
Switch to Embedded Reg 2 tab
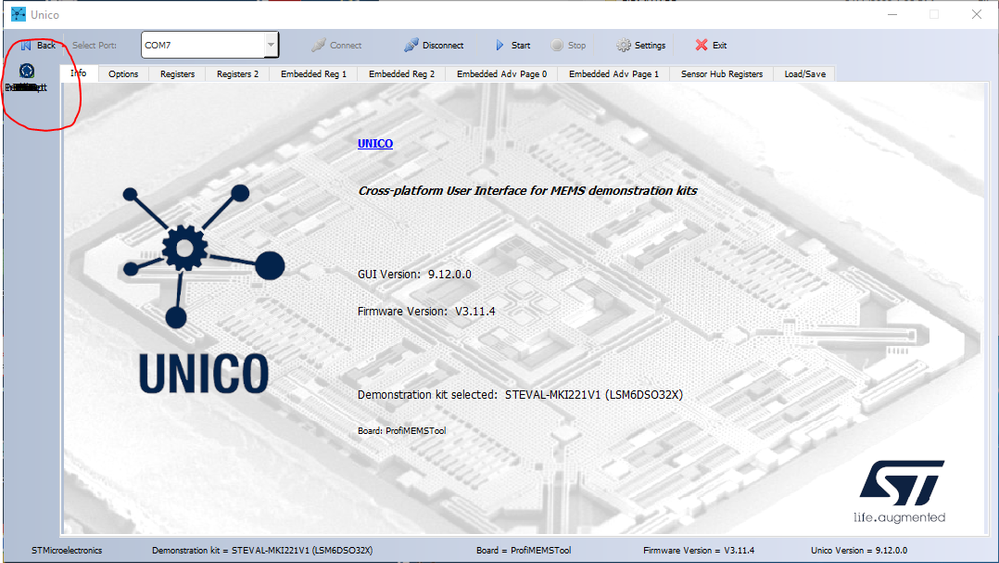click(x=401, y=74)
